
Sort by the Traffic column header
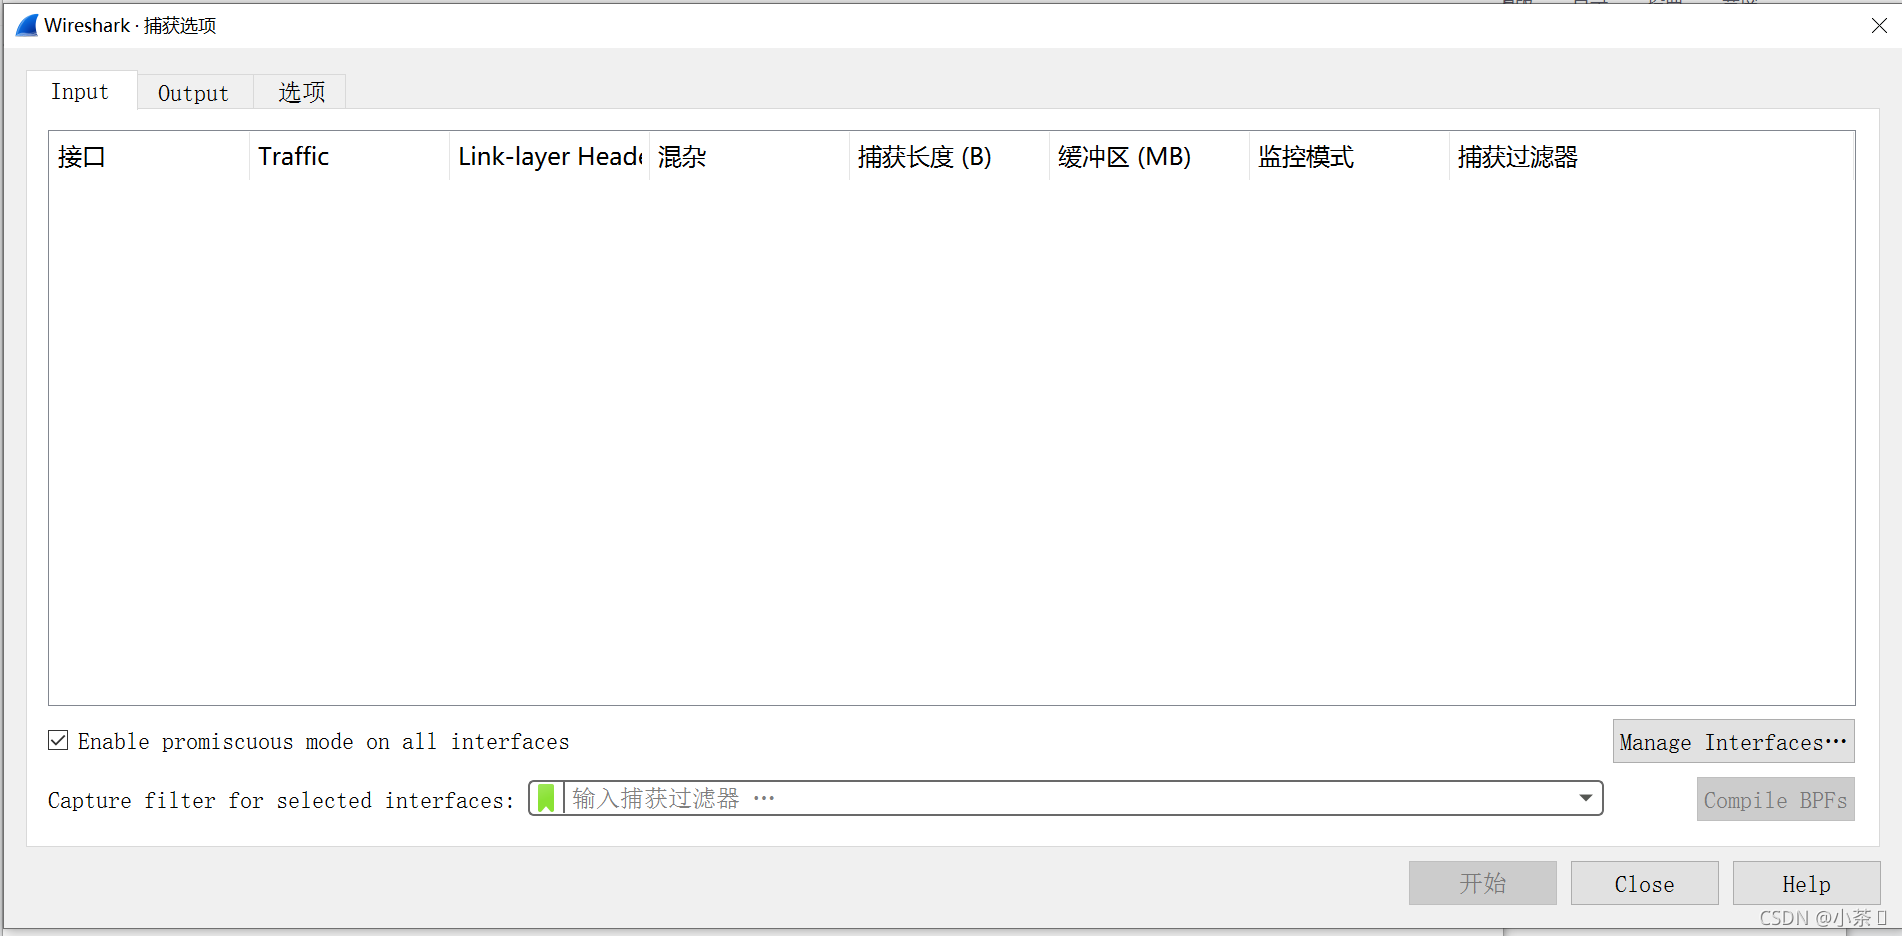(x=349, y=157)
